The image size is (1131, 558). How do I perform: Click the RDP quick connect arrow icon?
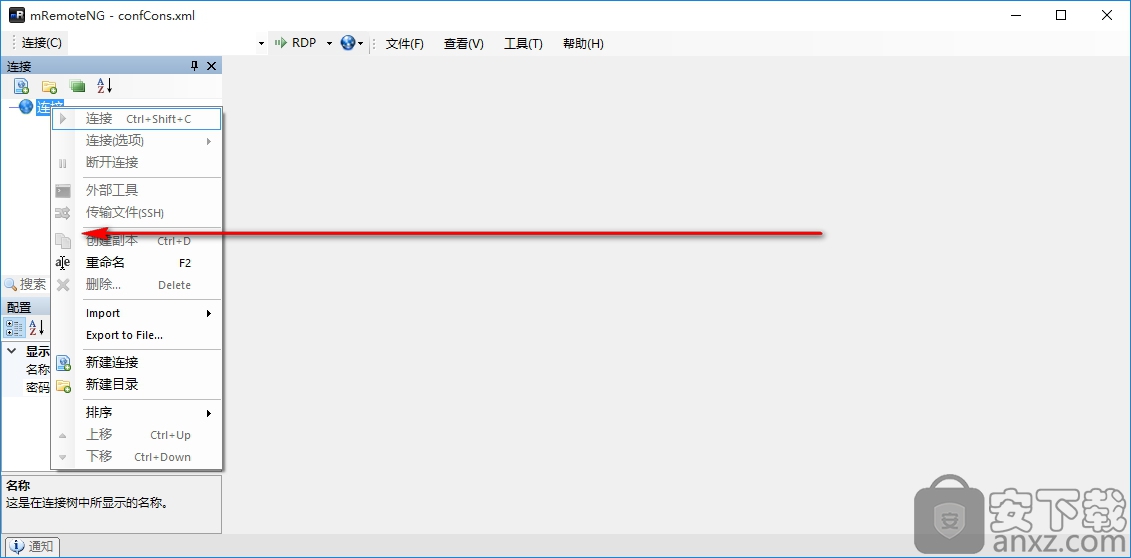280,43
